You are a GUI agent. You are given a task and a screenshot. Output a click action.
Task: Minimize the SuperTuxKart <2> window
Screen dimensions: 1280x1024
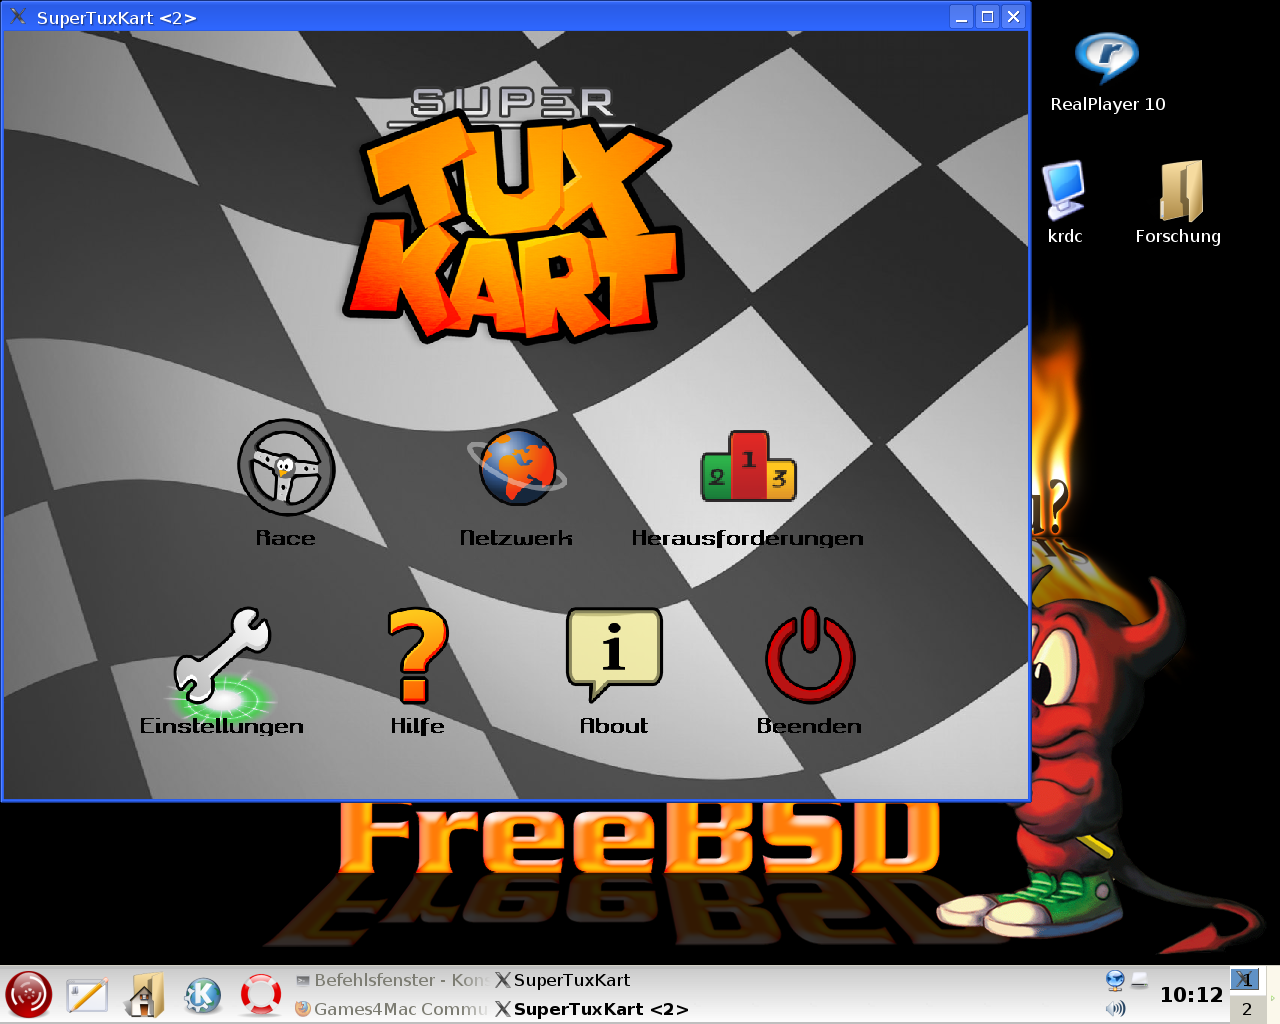tap(961, 17)
